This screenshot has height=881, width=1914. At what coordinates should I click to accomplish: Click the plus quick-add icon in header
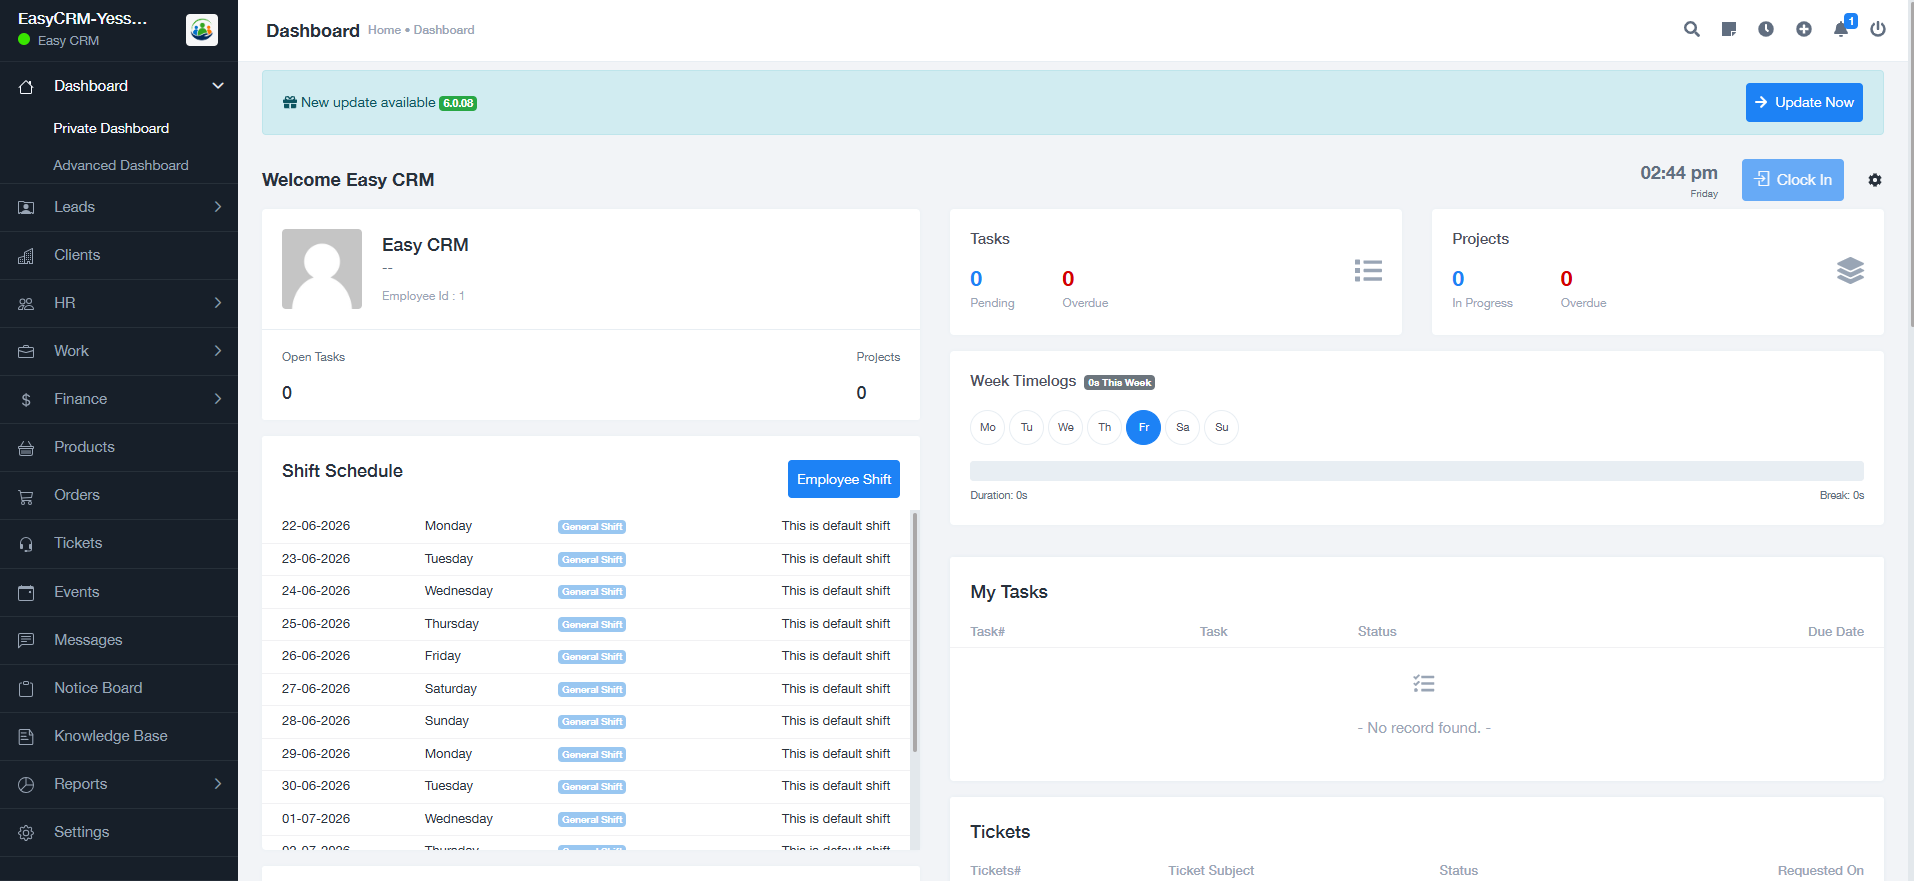[1803, 29]
